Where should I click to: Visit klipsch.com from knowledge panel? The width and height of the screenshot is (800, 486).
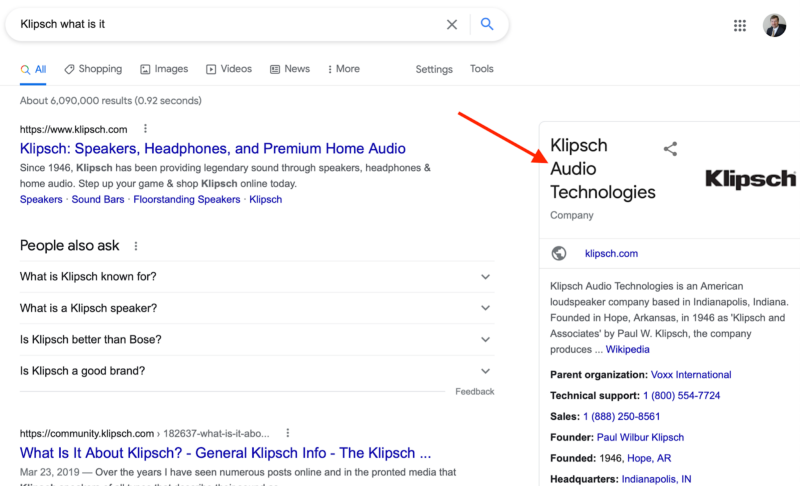click(x=611, y=253)
